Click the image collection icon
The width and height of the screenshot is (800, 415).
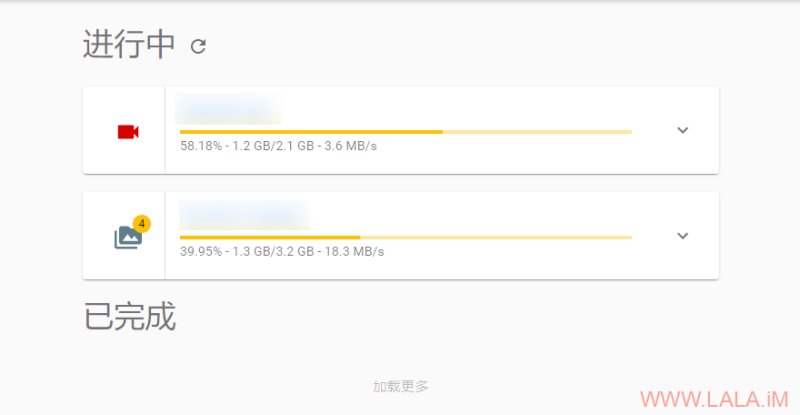pyautogui.click(x=127, y=237)
